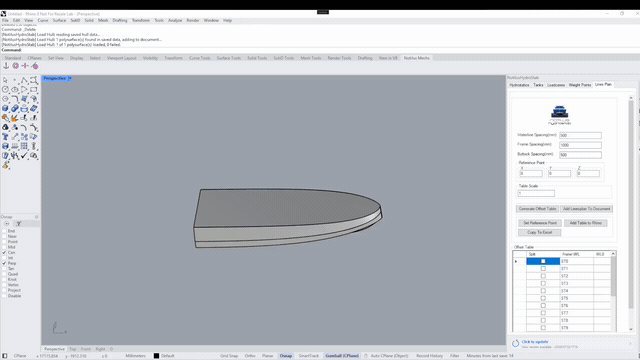The width and height of the screenshot is (640, 360).
Task: Select the arrow pointer tool in left toolbar
Action: (x=5, y=80)
